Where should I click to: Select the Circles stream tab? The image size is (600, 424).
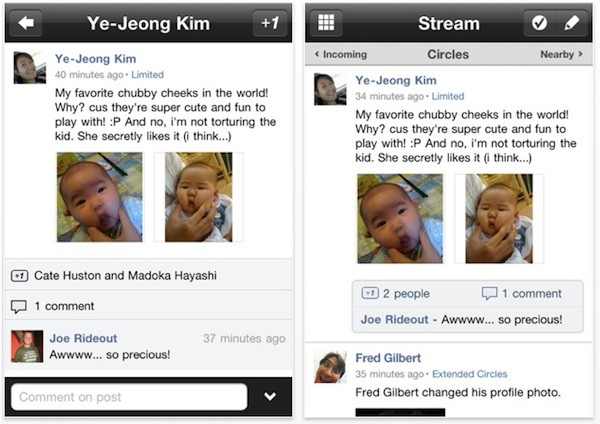[447, 55]
